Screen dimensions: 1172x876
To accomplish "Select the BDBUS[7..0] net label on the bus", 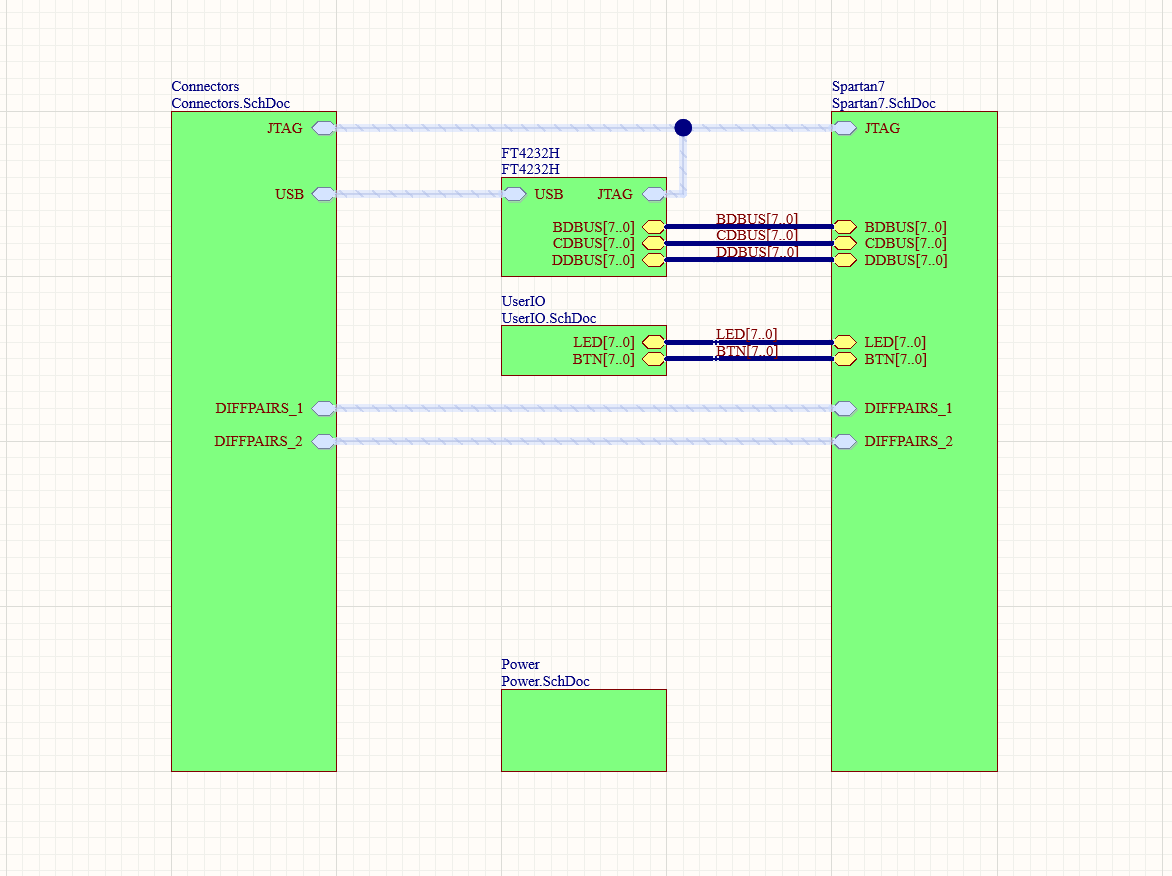I will (x=756, y=218).
